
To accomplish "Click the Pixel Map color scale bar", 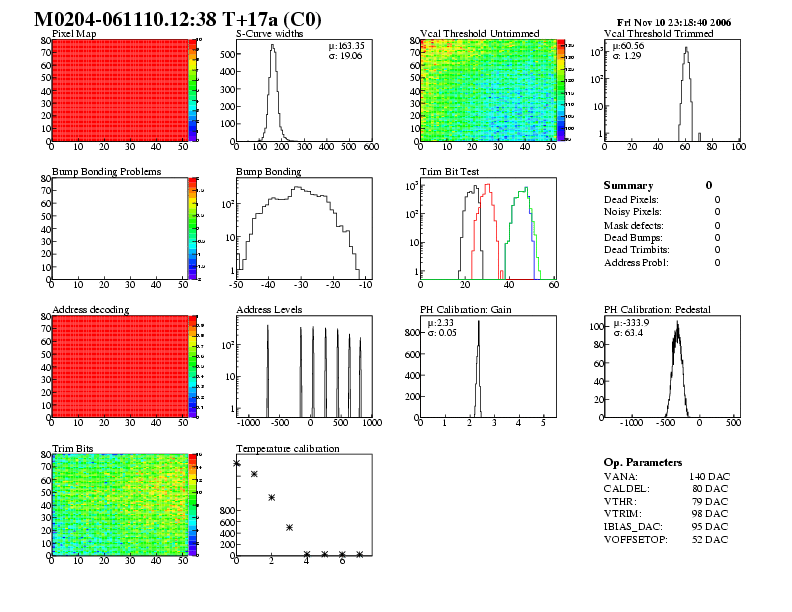I will pos(193,90).
